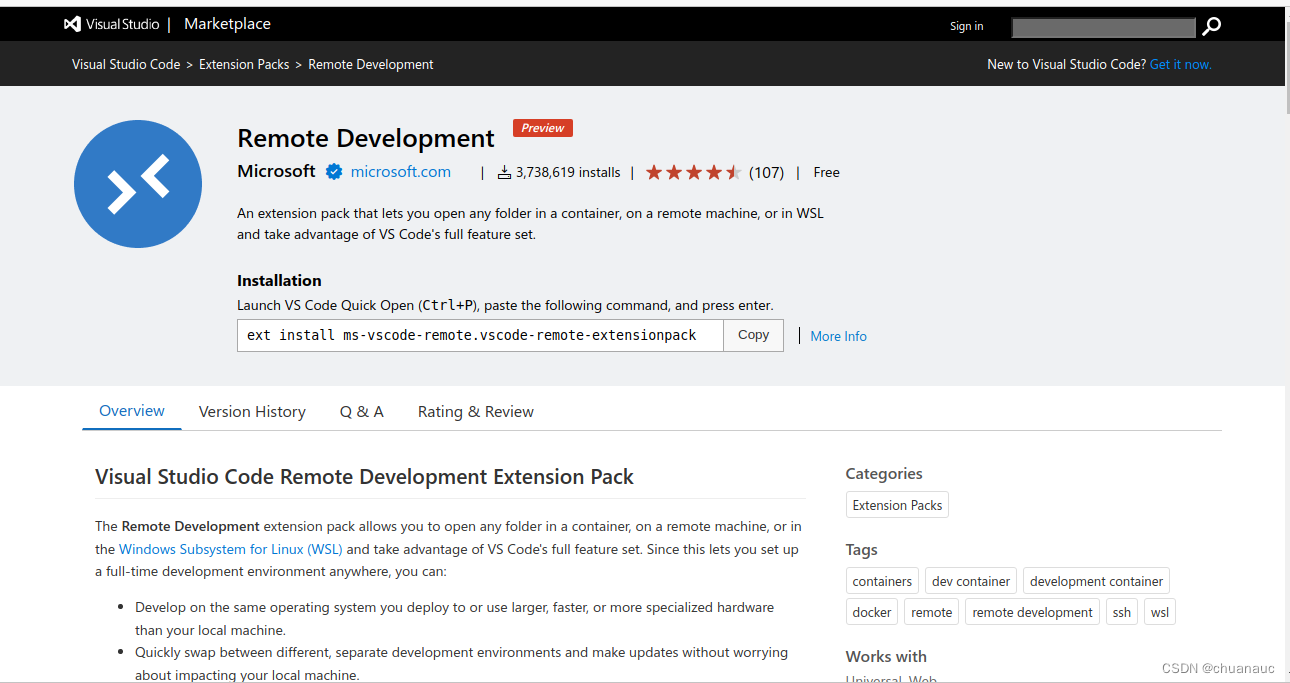Copy the install command

click(x=754, y=336)
